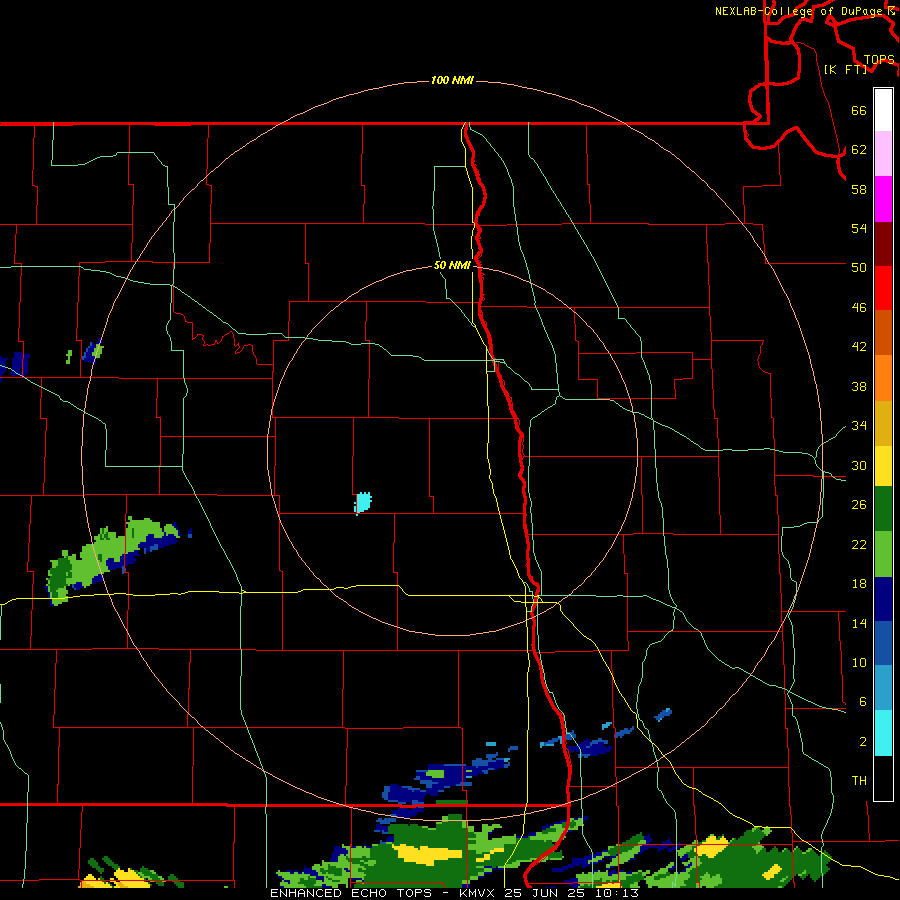Click the cyan 2 kft legend swatch
Image resolution: width=900 pixels, height=900 pixels.
[x=883, y=733]
